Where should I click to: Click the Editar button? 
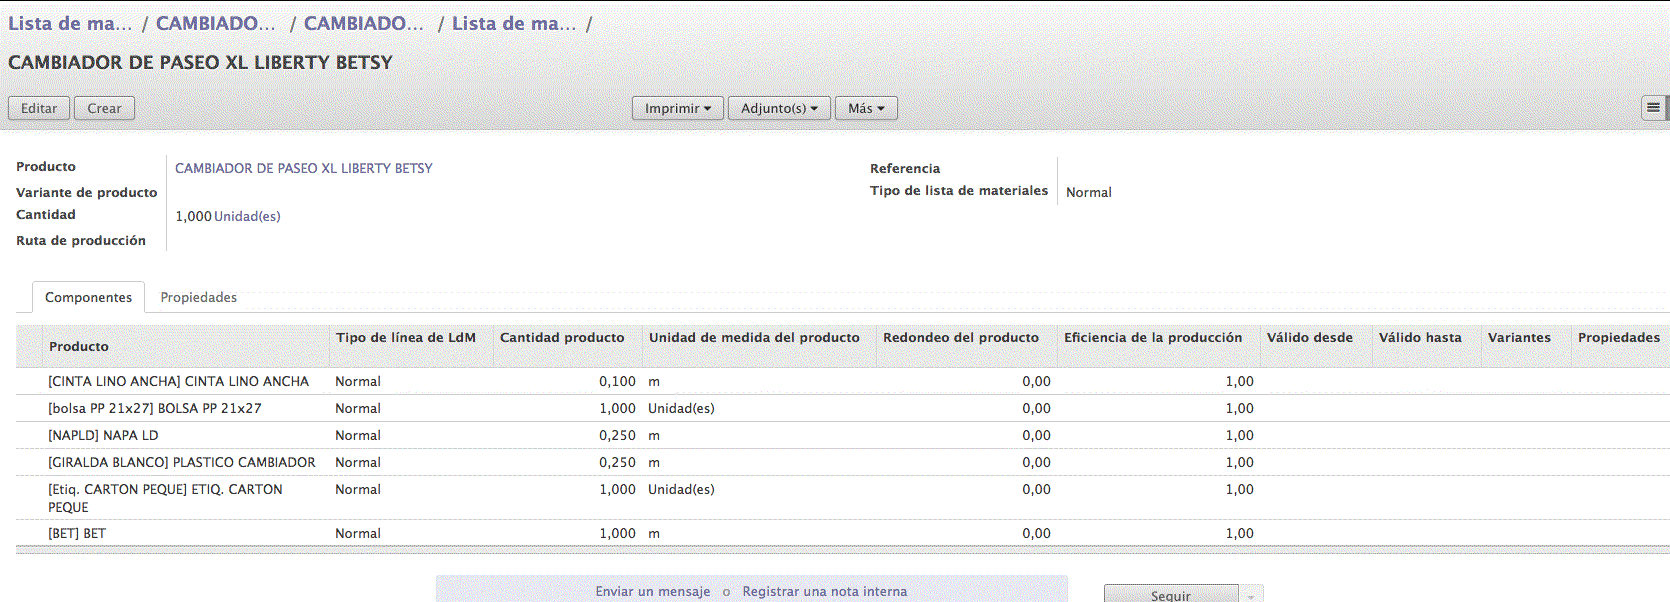coord(39,108)
